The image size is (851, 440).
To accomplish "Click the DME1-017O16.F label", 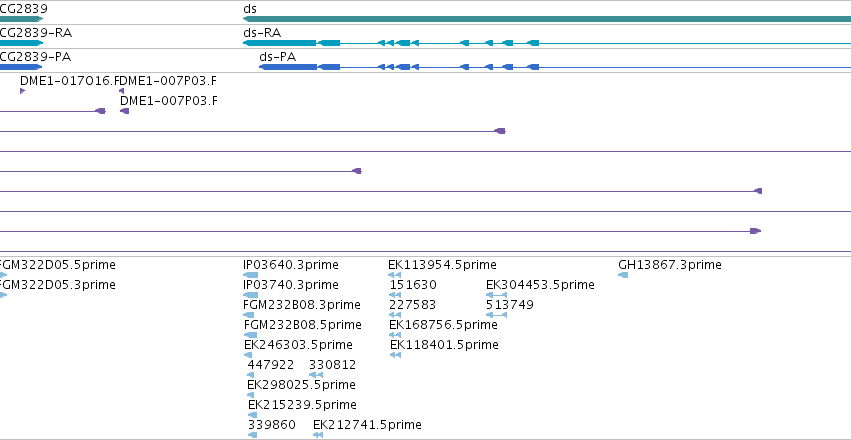I will coord(71,81).
